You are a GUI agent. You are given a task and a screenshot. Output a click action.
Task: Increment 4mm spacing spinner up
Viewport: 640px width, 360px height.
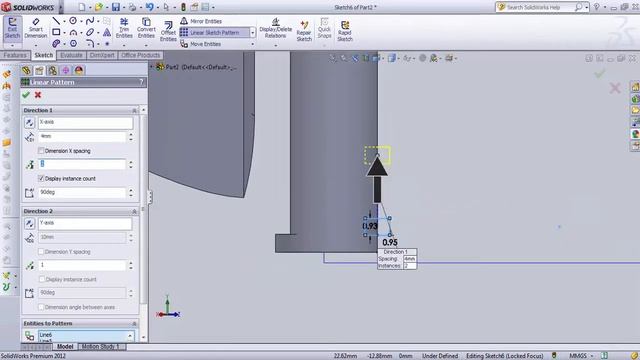[x=131, y=134]
